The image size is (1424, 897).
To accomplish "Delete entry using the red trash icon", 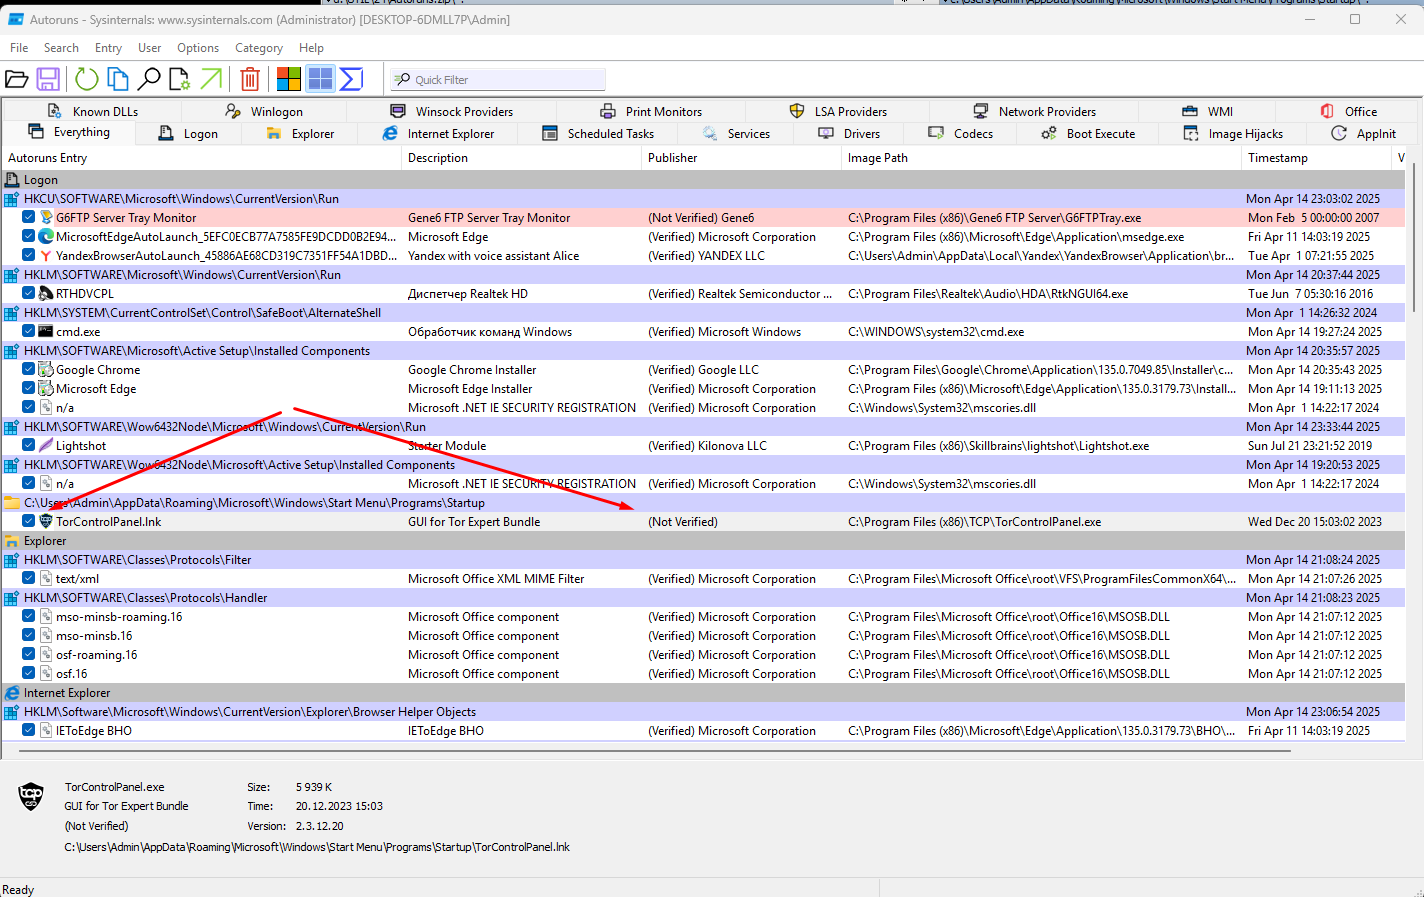I will (x=250, y=79).
